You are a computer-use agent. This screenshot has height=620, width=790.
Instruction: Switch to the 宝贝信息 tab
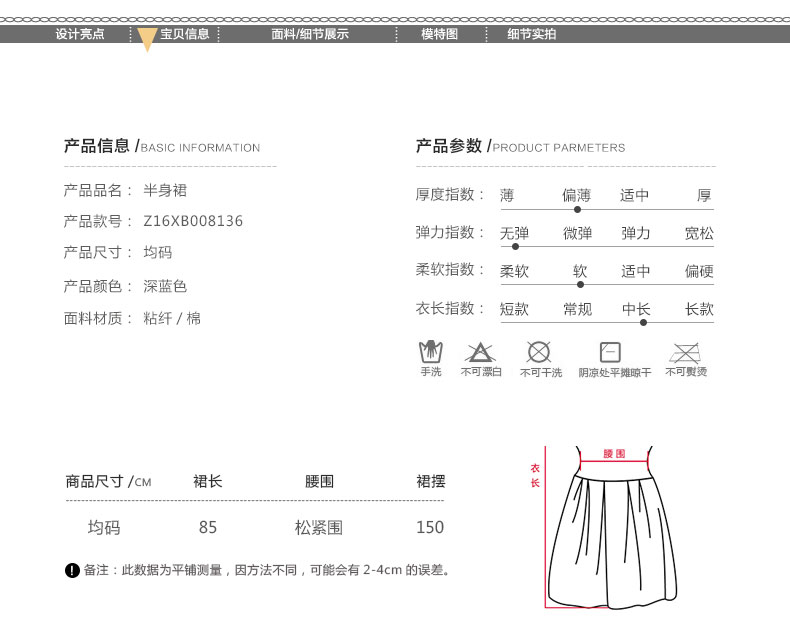tap(185, 34)
